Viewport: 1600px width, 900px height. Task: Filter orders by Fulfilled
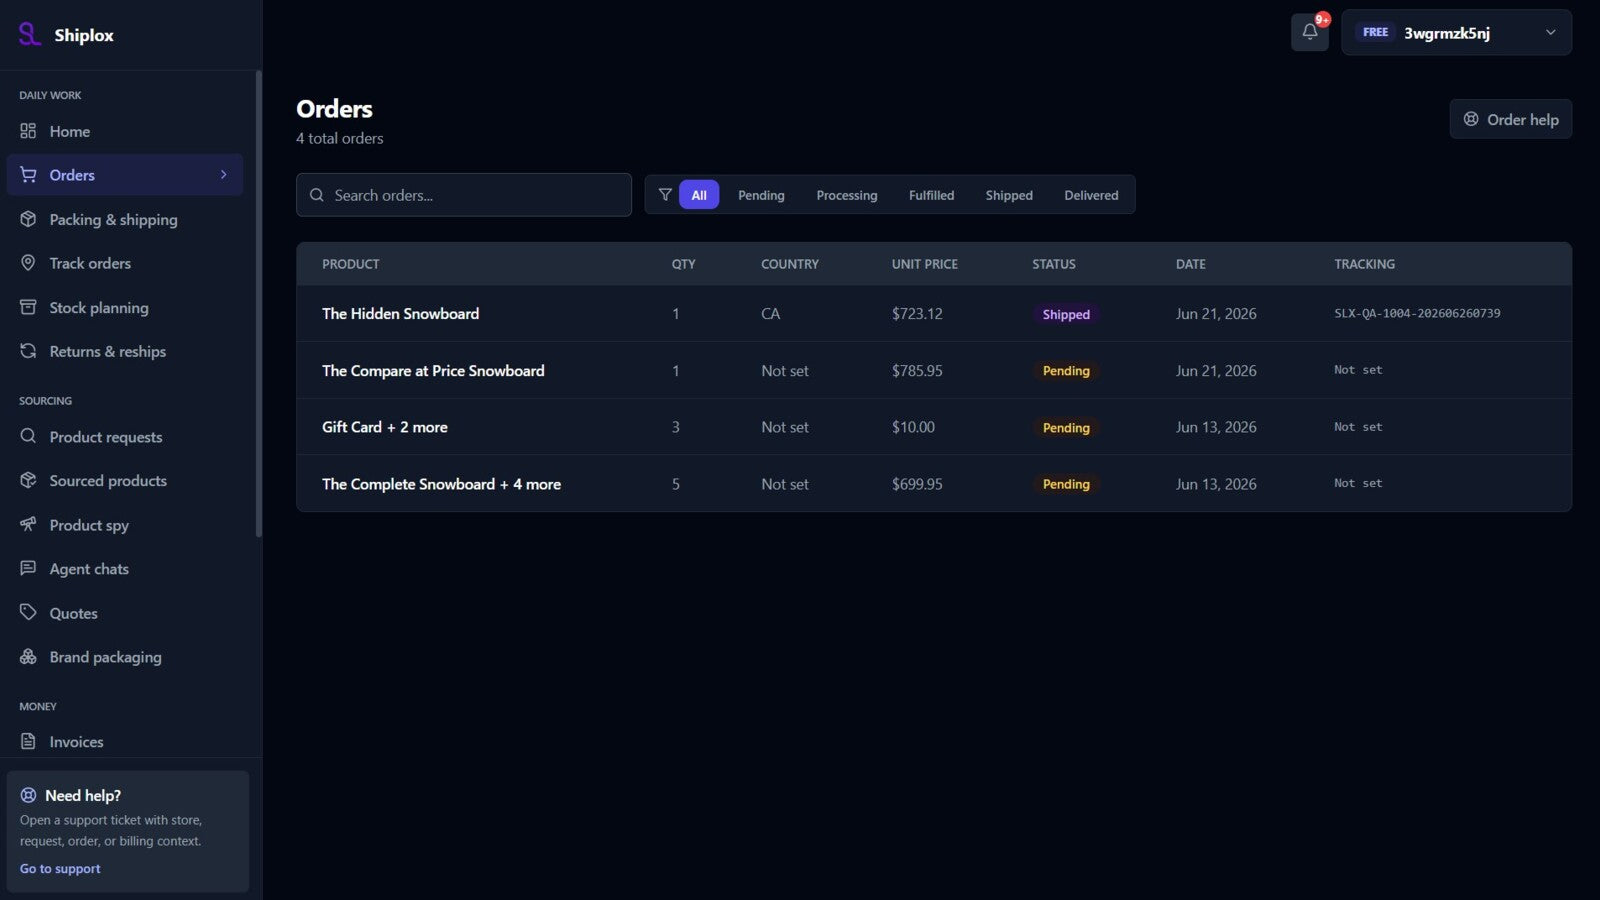(x=931, y=195)
